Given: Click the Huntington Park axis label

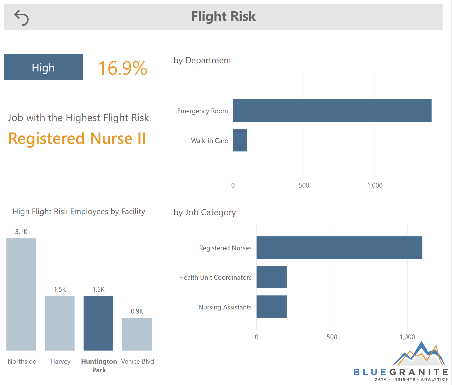Looking at the screenshot, I should (x=99, y=365).
